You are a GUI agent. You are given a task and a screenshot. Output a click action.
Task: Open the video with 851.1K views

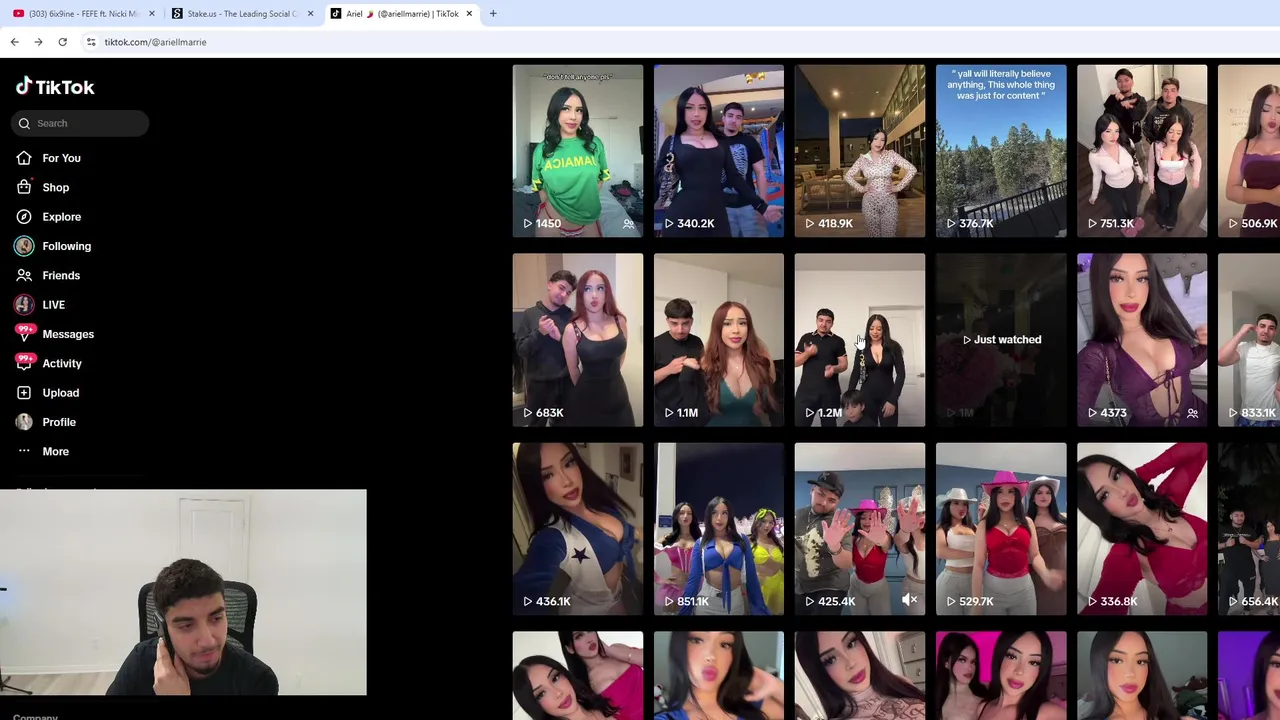[719, 529]
